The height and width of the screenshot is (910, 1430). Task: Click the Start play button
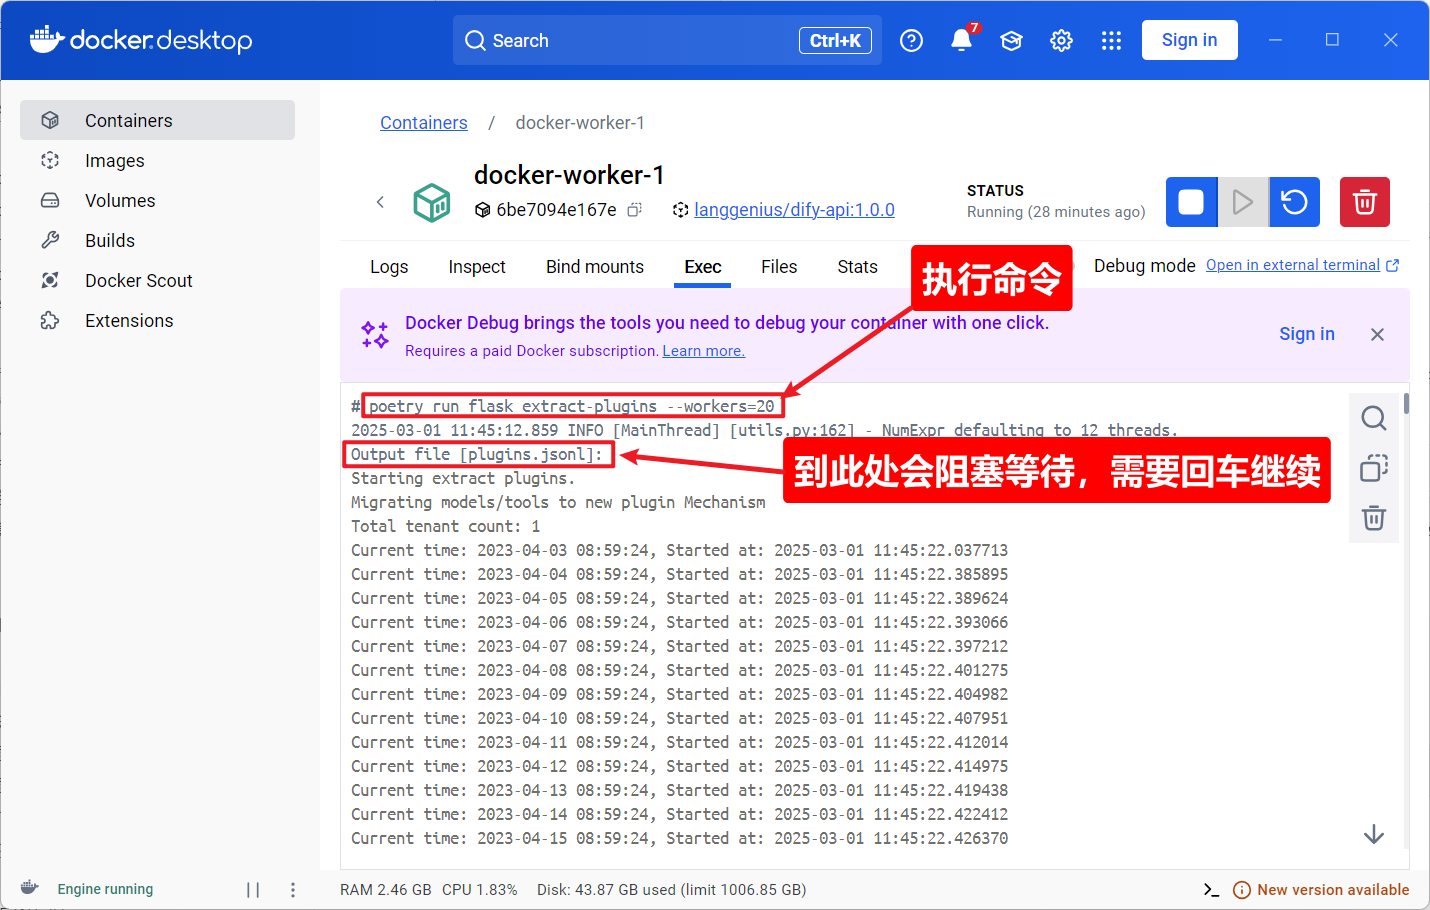1243,202
